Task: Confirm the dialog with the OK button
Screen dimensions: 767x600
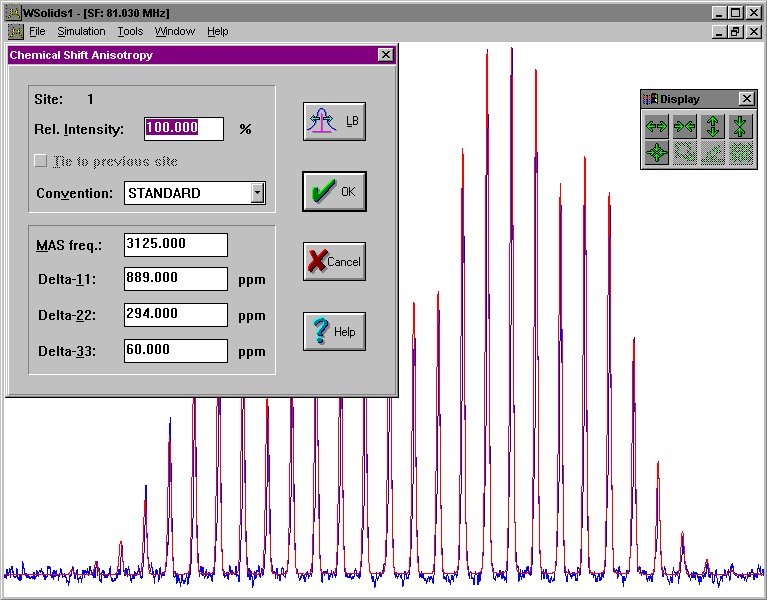Action: [x=334, y=191]
